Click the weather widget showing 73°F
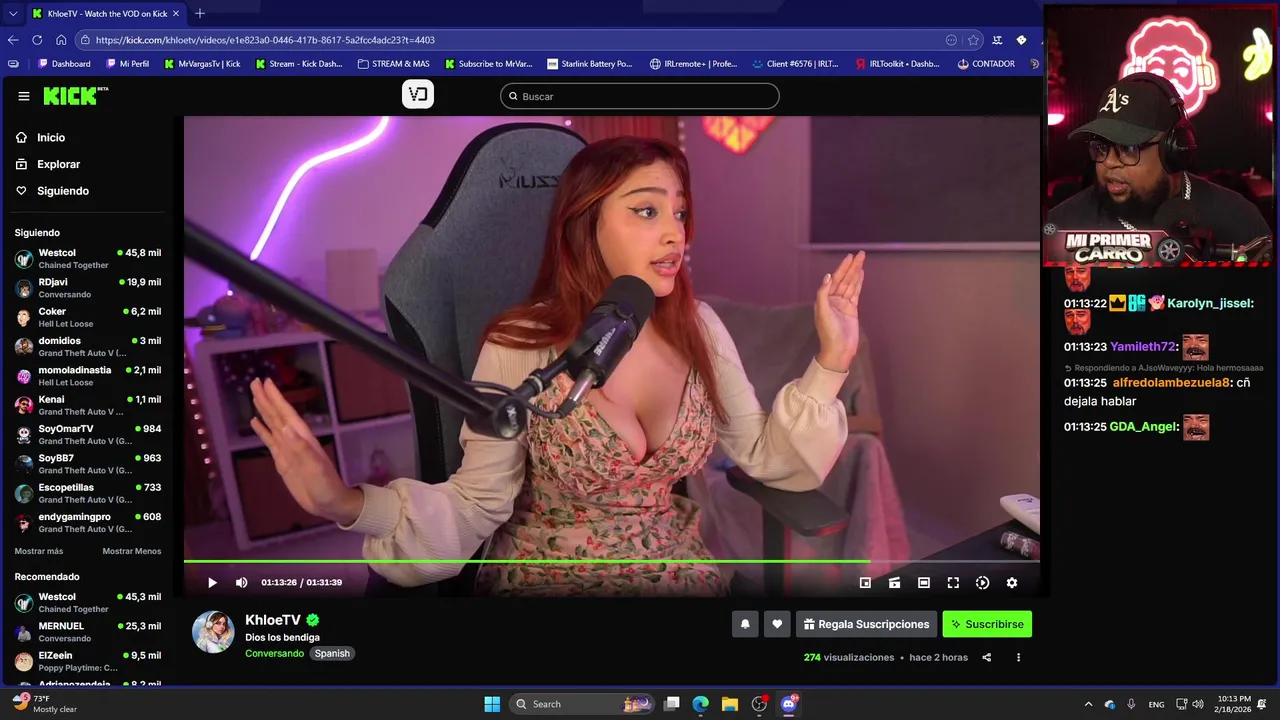The width and height of the screenshot is (1280, 720). click(45, 704)
